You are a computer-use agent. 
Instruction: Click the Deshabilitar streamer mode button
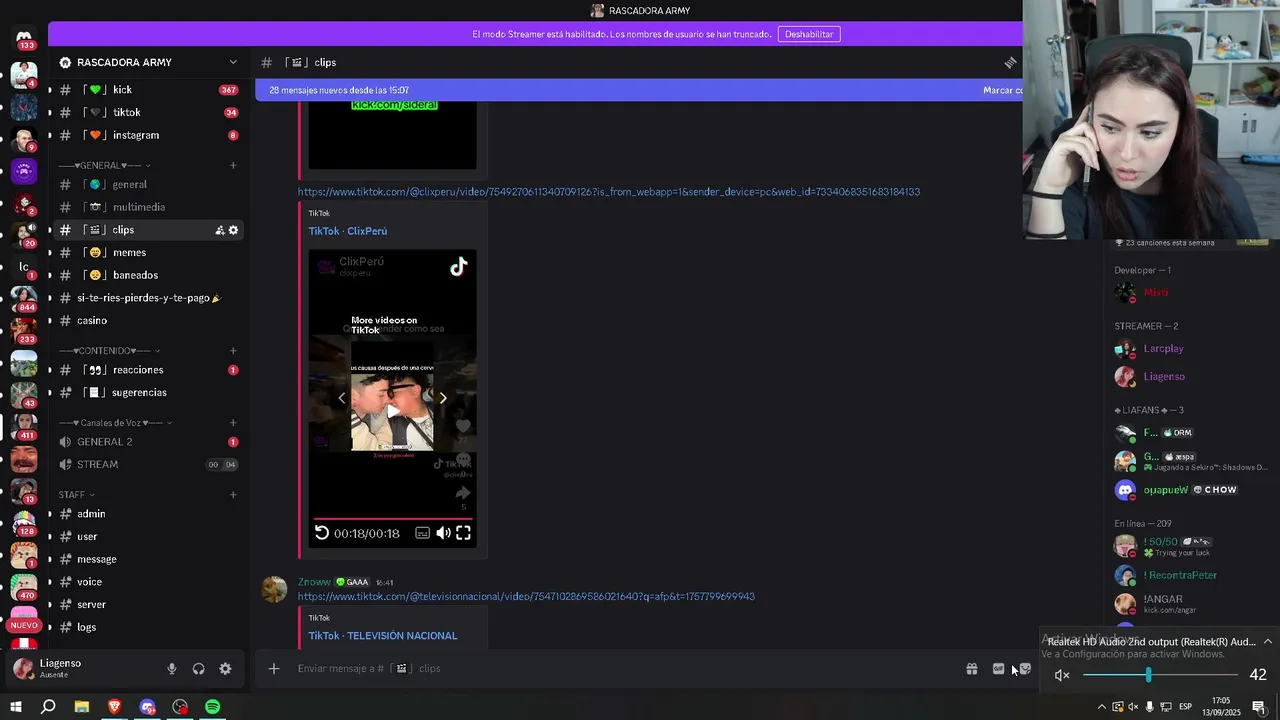click(809, 34)
